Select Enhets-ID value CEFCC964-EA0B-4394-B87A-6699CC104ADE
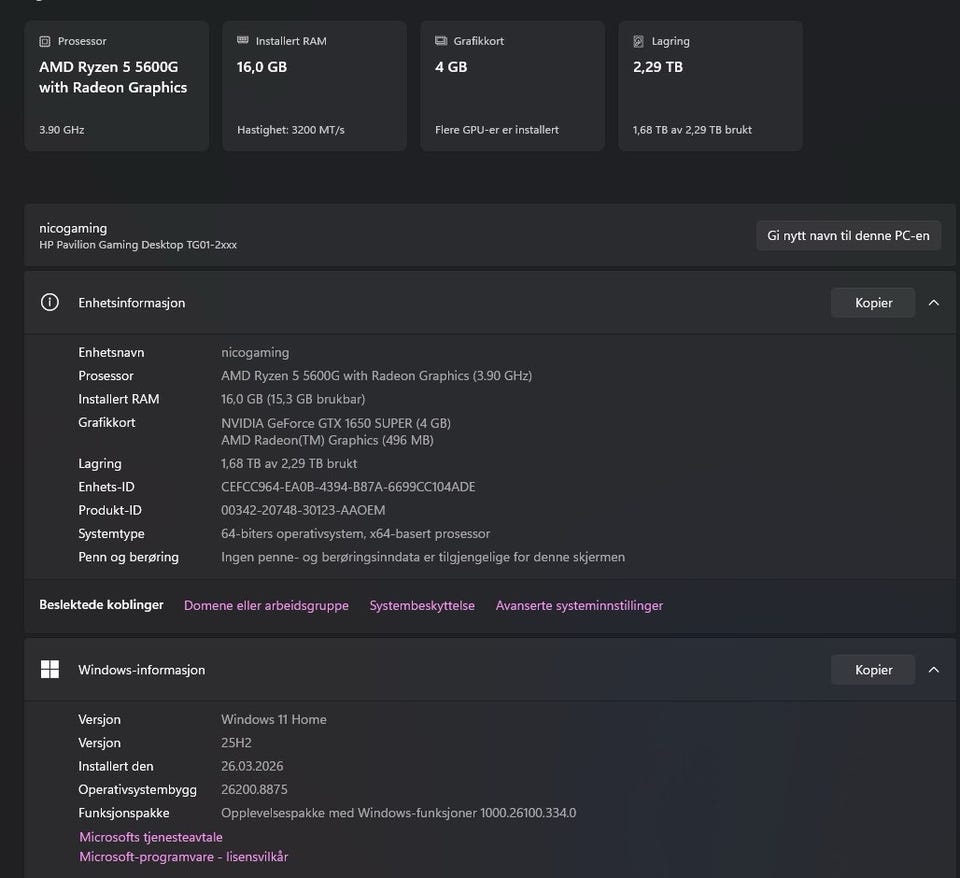The height and width of the screenshot is (878, 960). pos(348,487)
